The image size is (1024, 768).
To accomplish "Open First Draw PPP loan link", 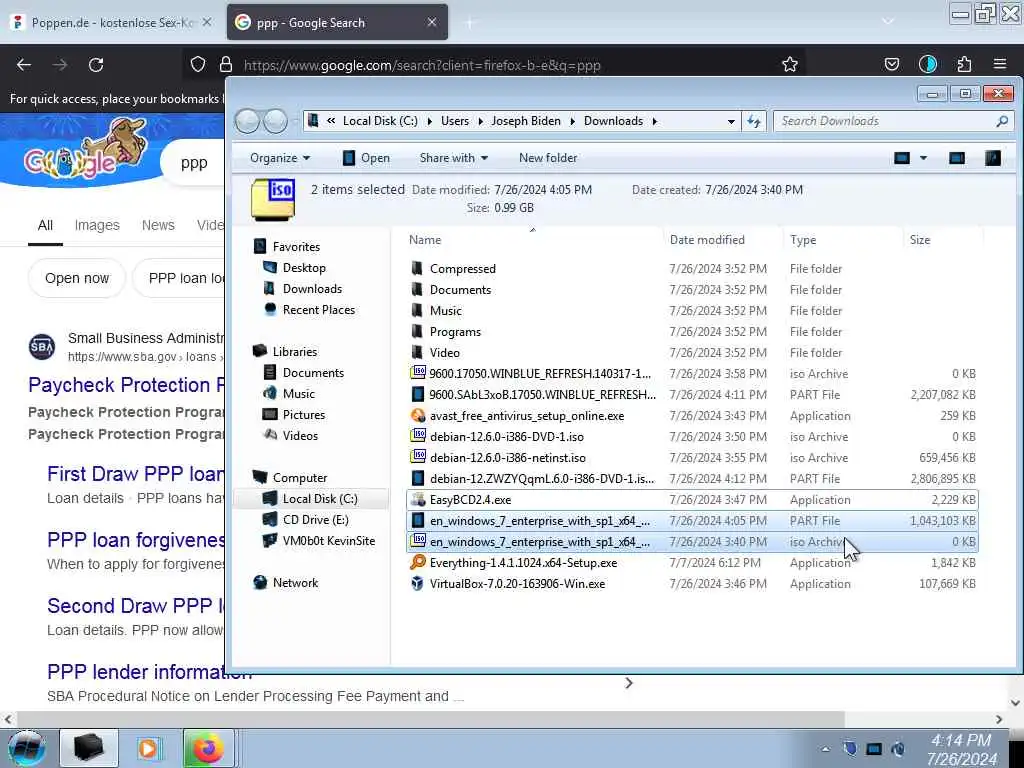I will (x=136, y=474).
